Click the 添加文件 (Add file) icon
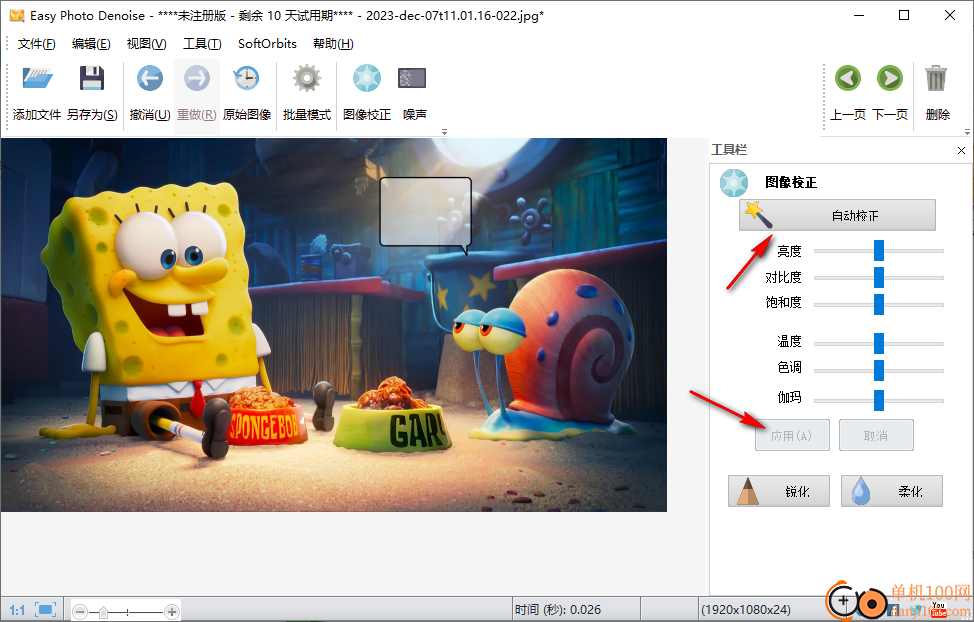This screenshot has height=622, width=974. pos(37,79)
